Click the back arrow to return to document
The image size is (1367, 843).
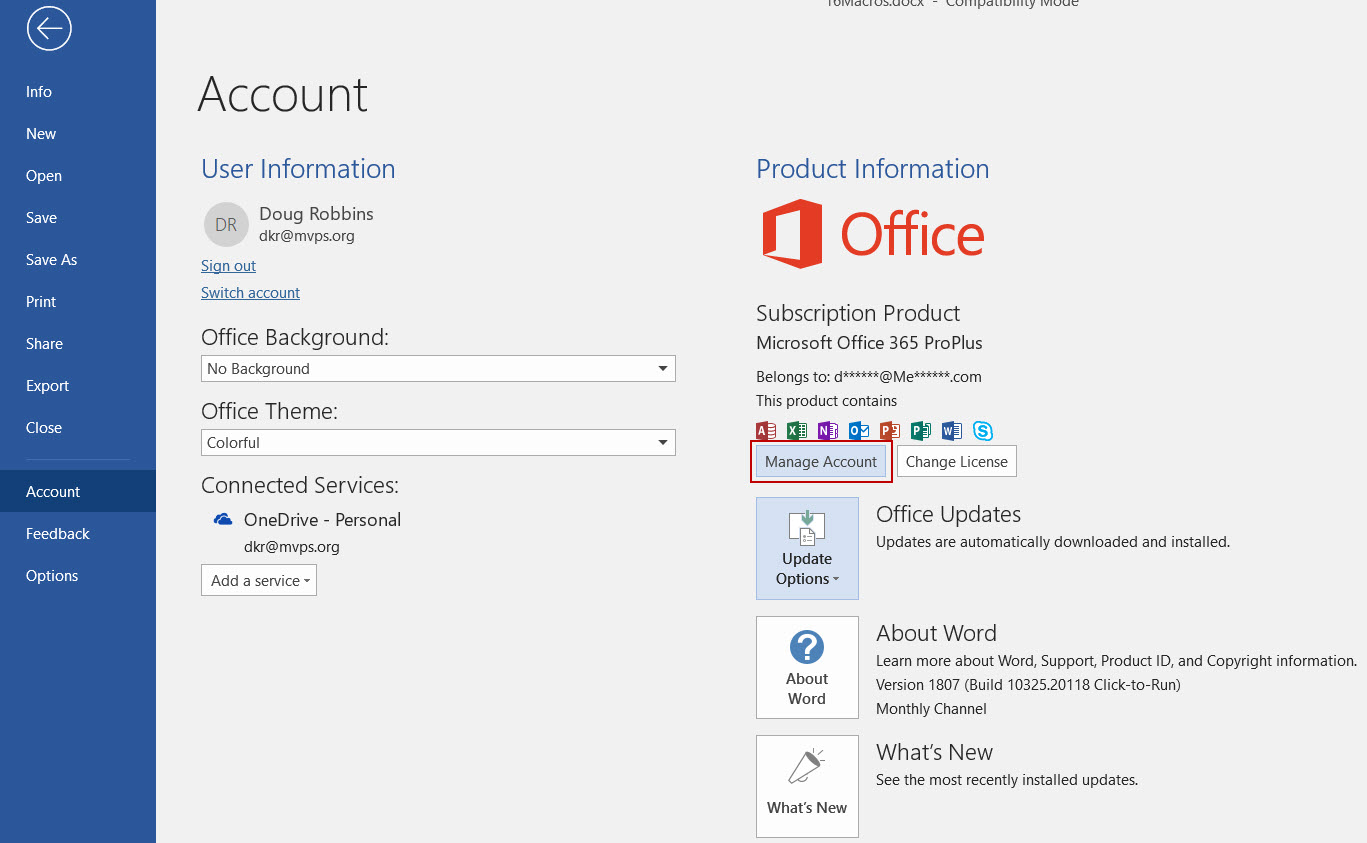49,28
